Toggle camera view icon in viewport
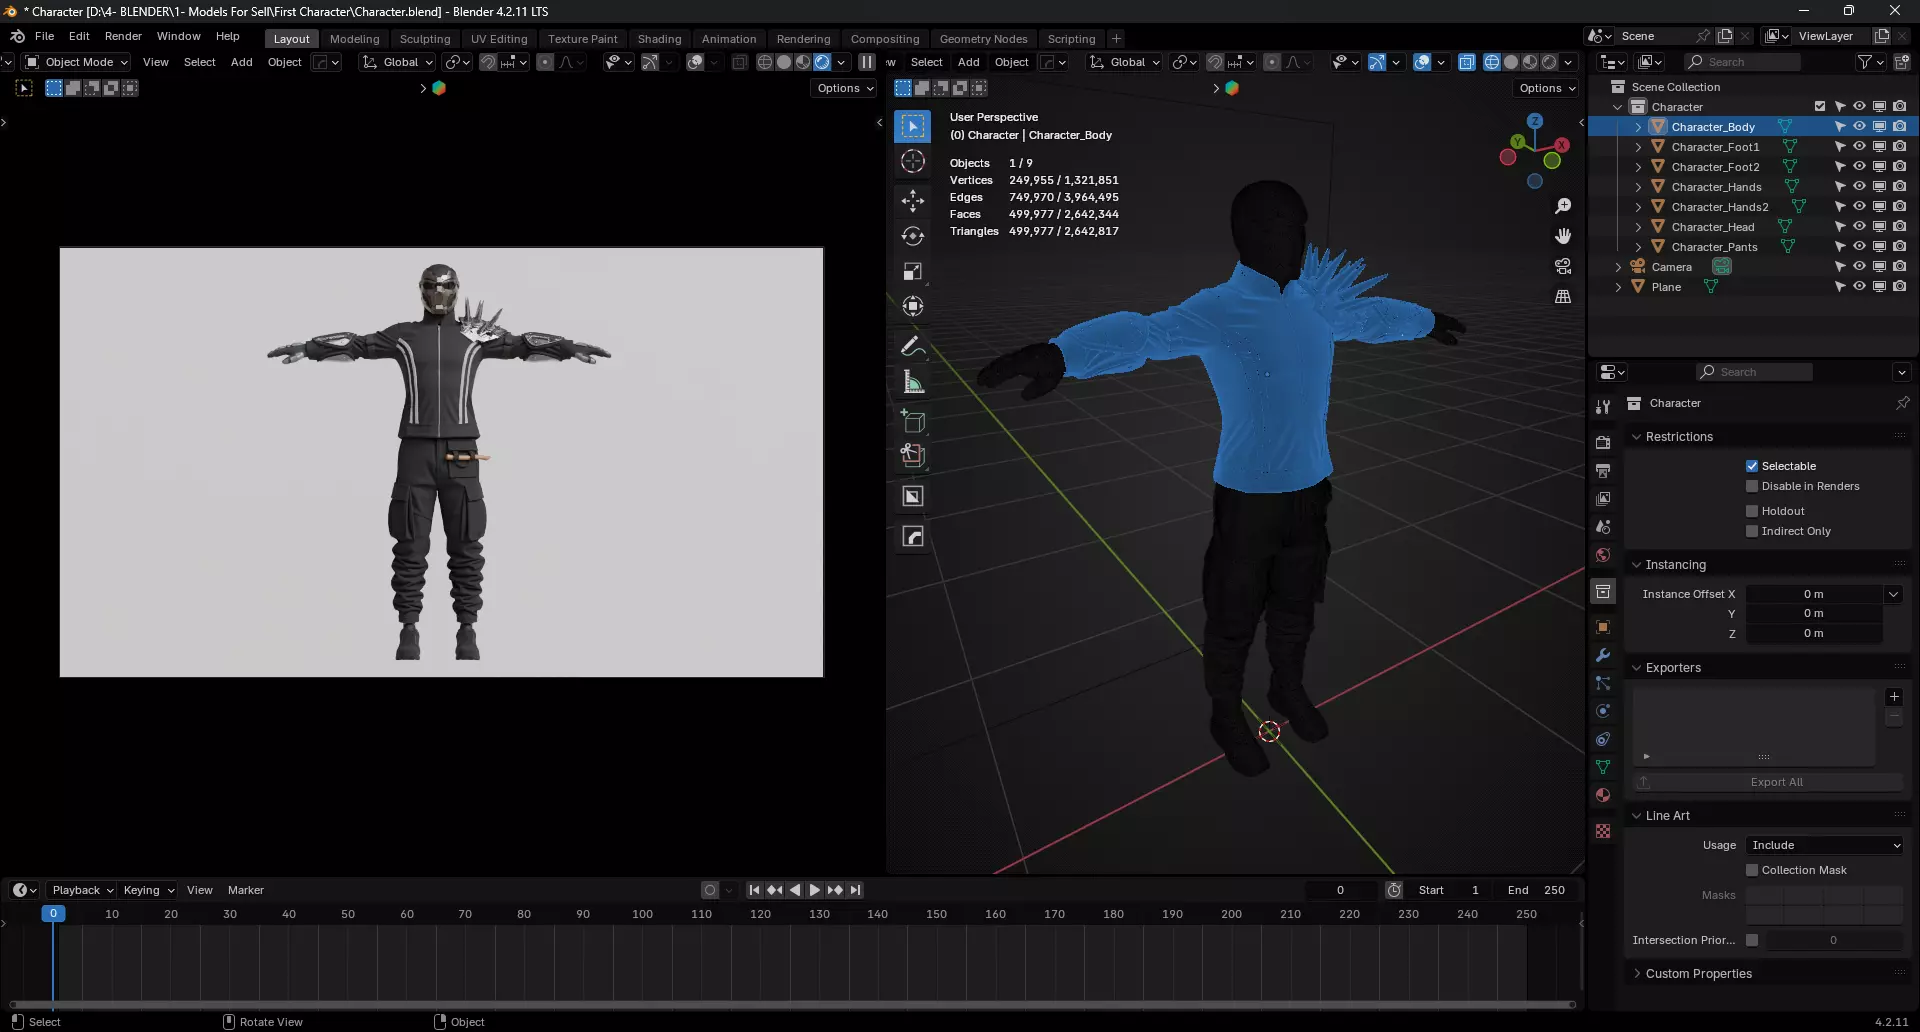The height and width of the screenshot is (1032, 1920). coord(1563,266)
